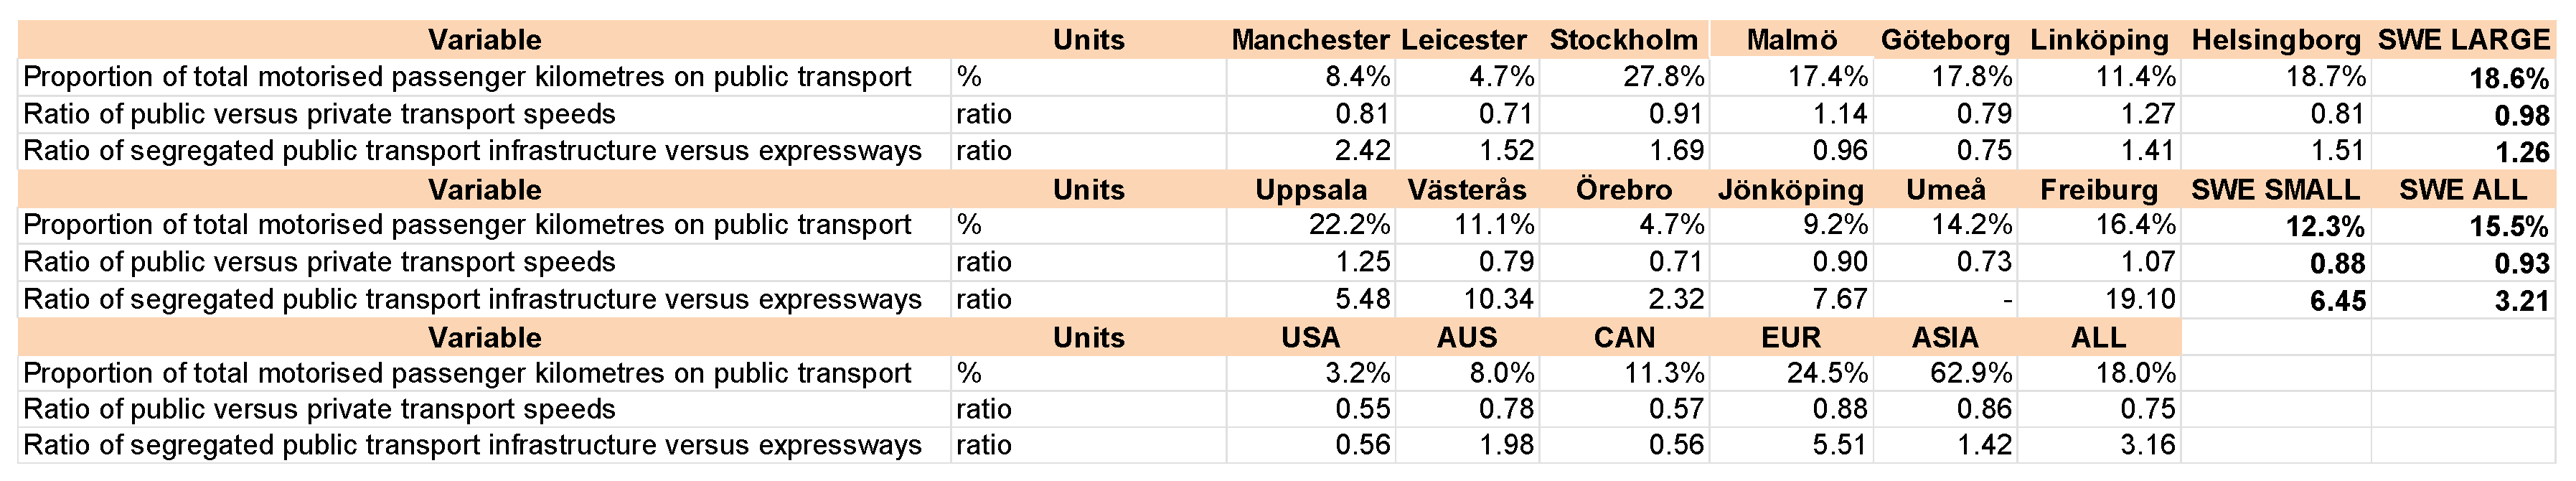2576x481 pixels.
Task: Click the Jönköping 7.67 cell
Action: [1791, 299]
